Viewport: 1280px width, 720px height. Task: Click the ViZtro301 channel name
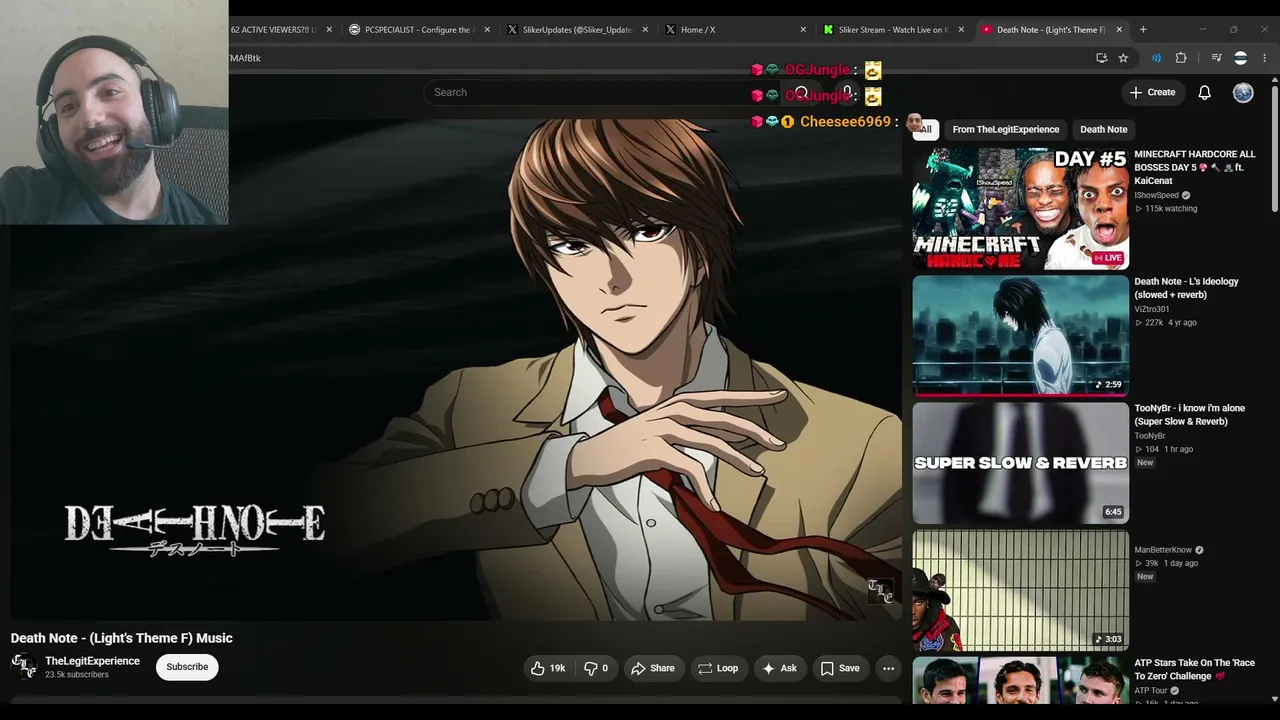point(1151,309)
